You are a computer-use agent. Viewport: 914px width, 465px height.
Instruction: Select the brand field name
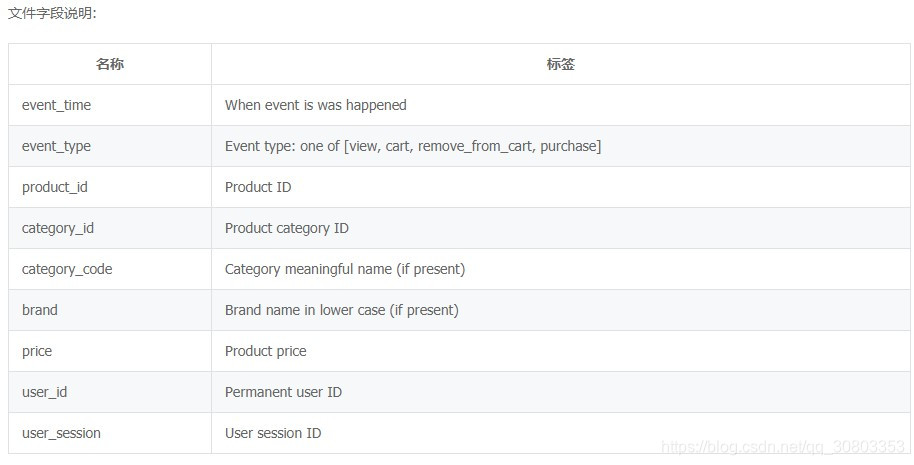pos(40,310)
